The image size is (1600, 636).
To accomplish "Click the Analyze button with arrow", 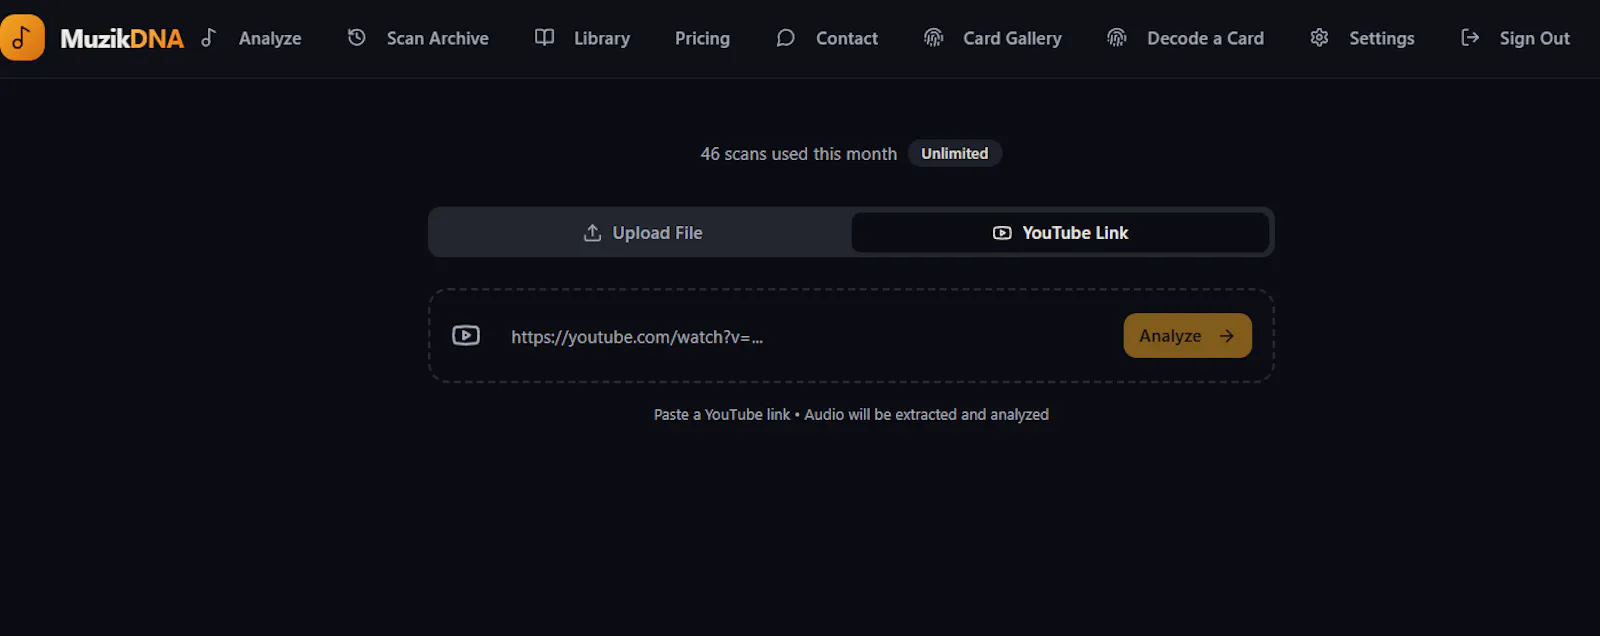I will 1187,336.
